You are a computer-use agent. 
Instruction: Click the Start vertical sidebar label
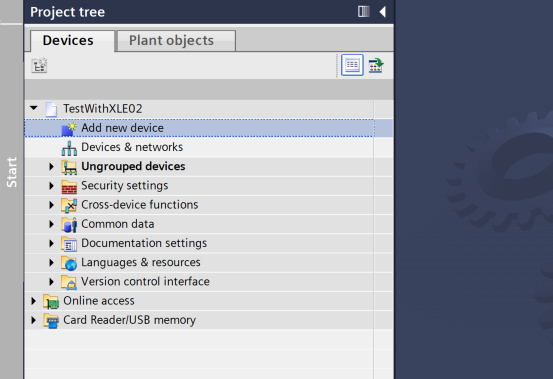point(12,172)
